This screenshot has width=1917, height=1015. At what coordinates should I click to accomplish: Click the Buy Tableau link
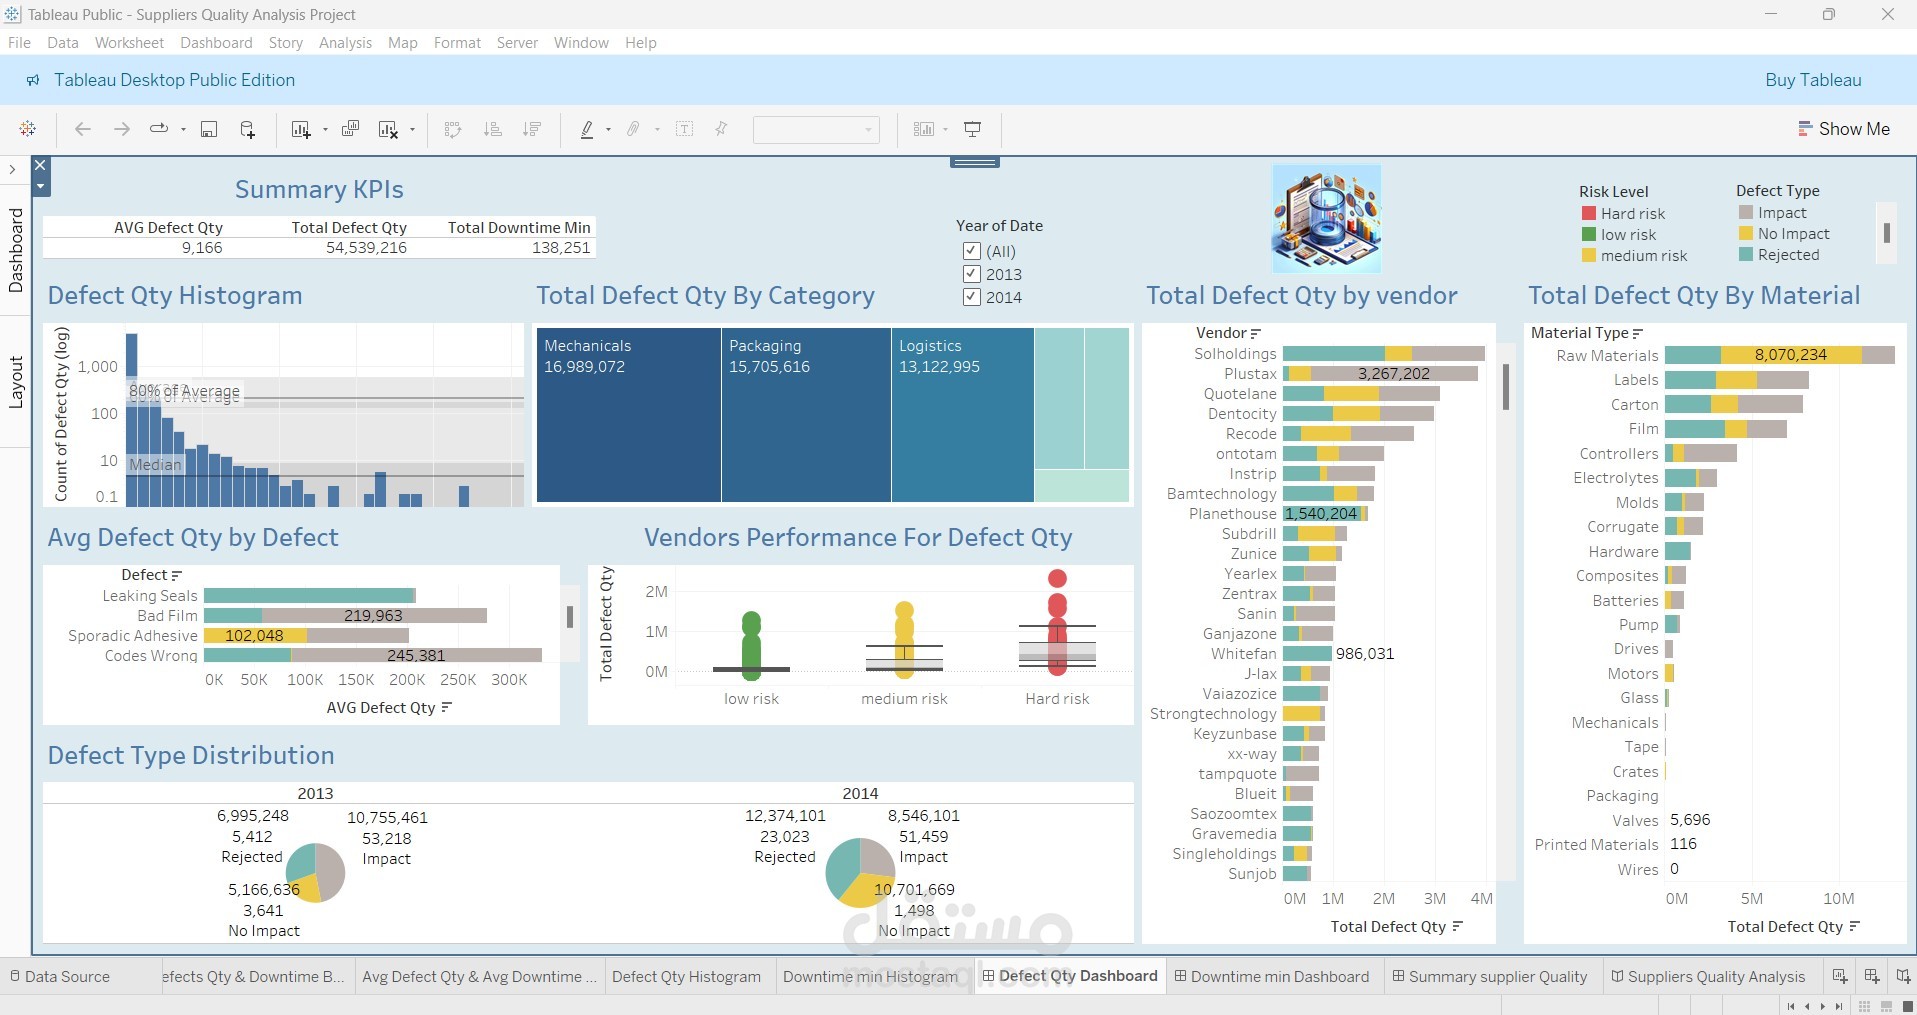pyautogui.click(x=1812, y=80)
